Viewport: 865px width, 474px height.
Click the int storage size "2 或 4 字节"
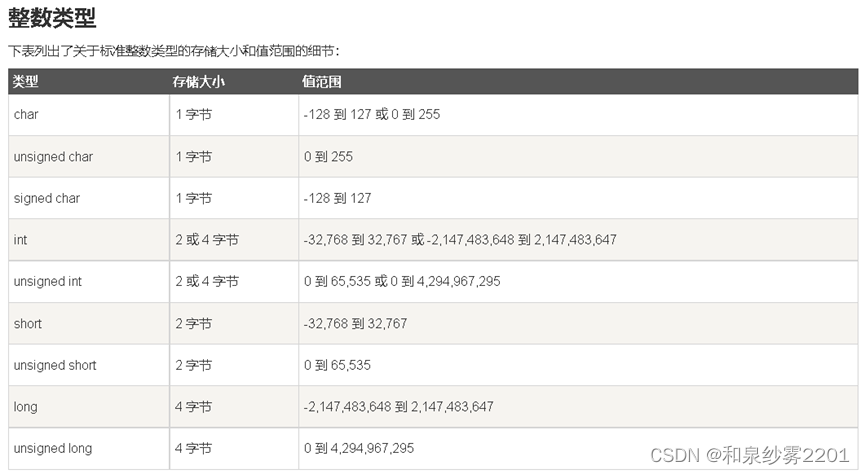click(207, 240)
